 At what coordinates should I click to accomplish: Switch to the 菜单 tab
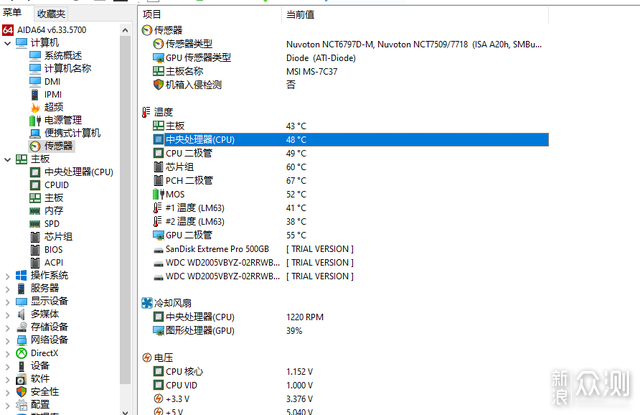pos(12,13)
